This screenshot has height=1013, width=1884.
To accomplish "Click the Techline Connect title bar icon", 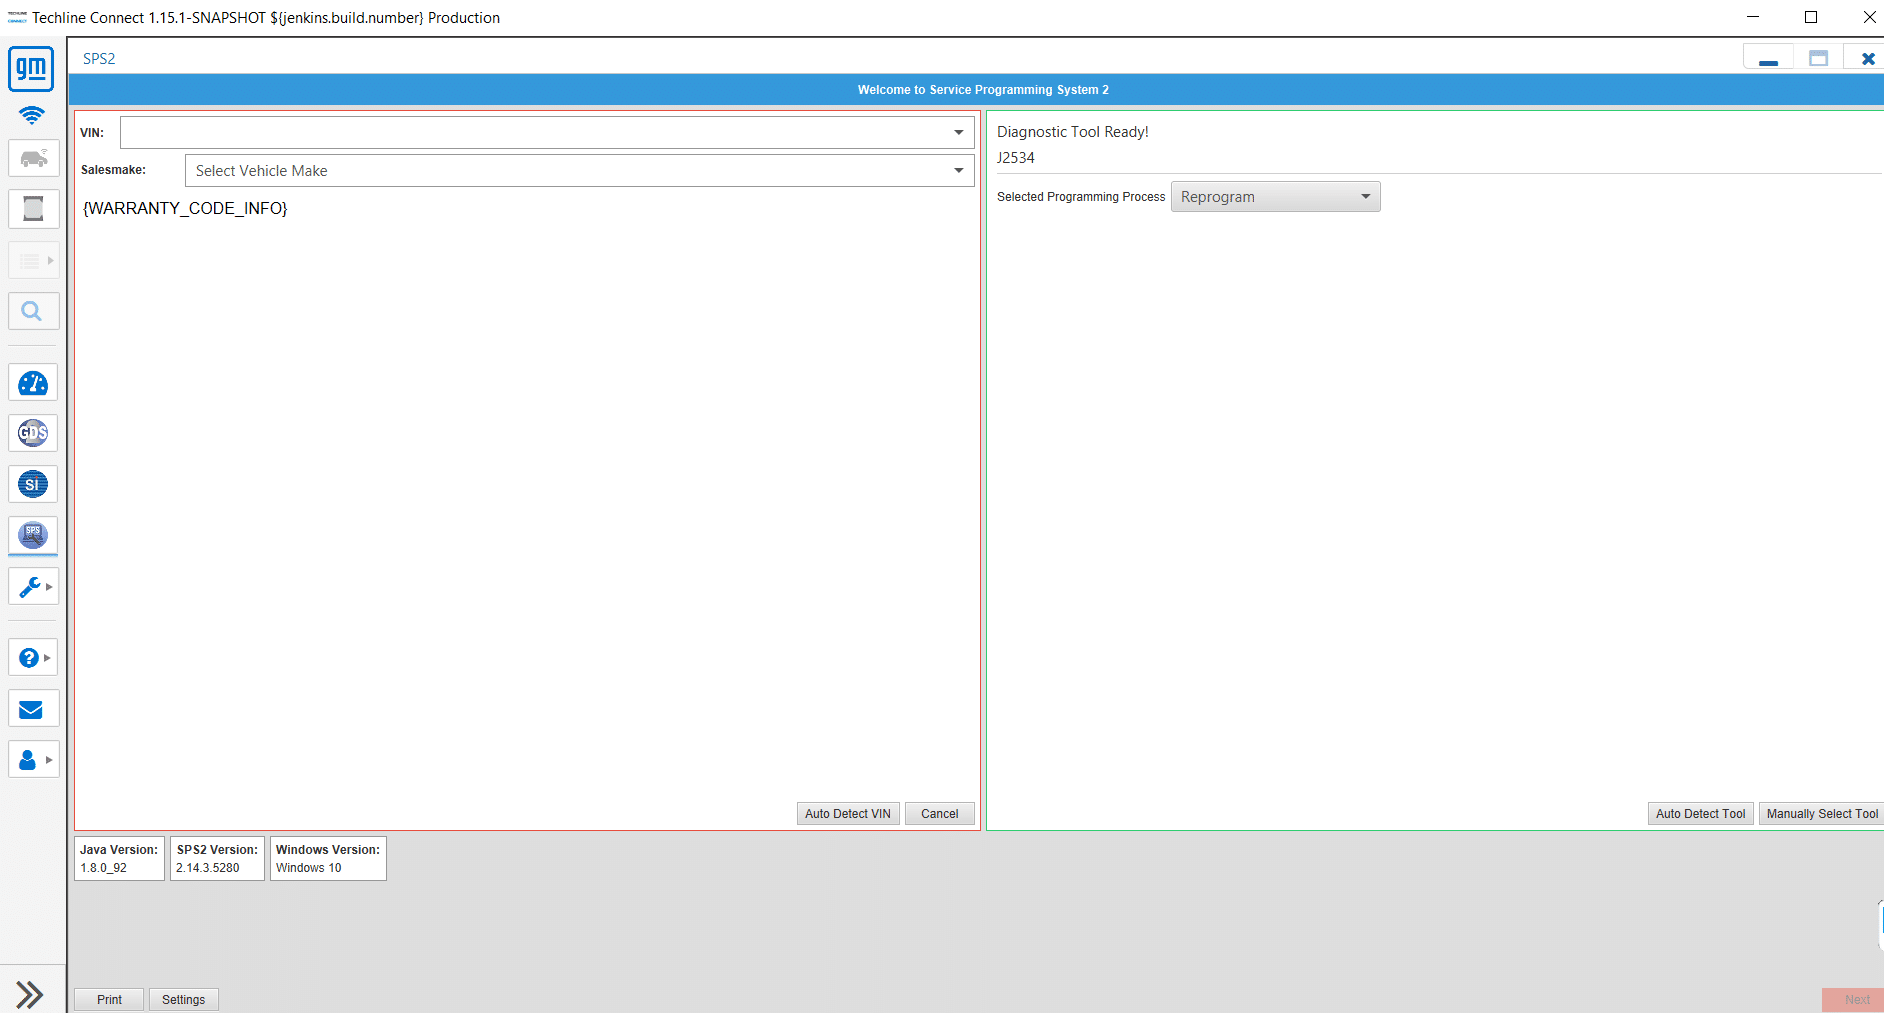I will (x=17, y=18).
